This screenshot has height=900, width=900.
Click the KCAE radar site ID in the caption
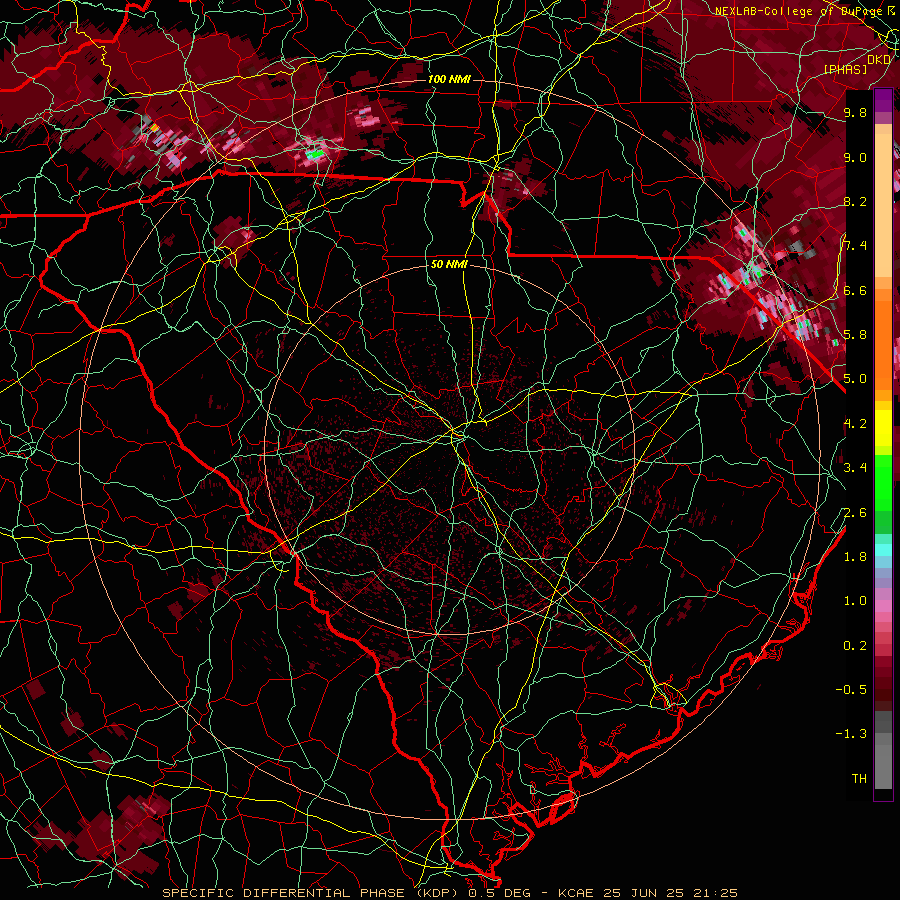576,893
